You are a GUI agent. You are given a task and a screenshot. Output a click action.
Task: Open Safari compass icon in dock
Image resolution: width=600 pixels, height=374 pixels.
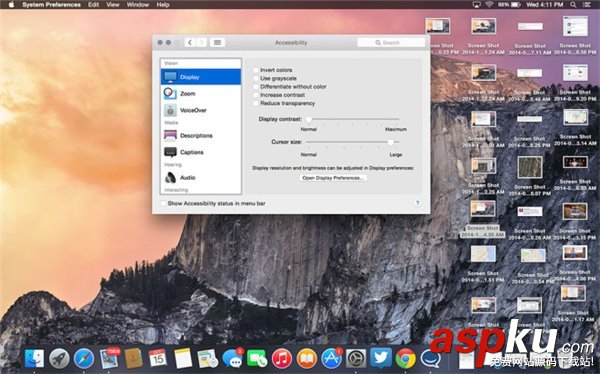84,359
